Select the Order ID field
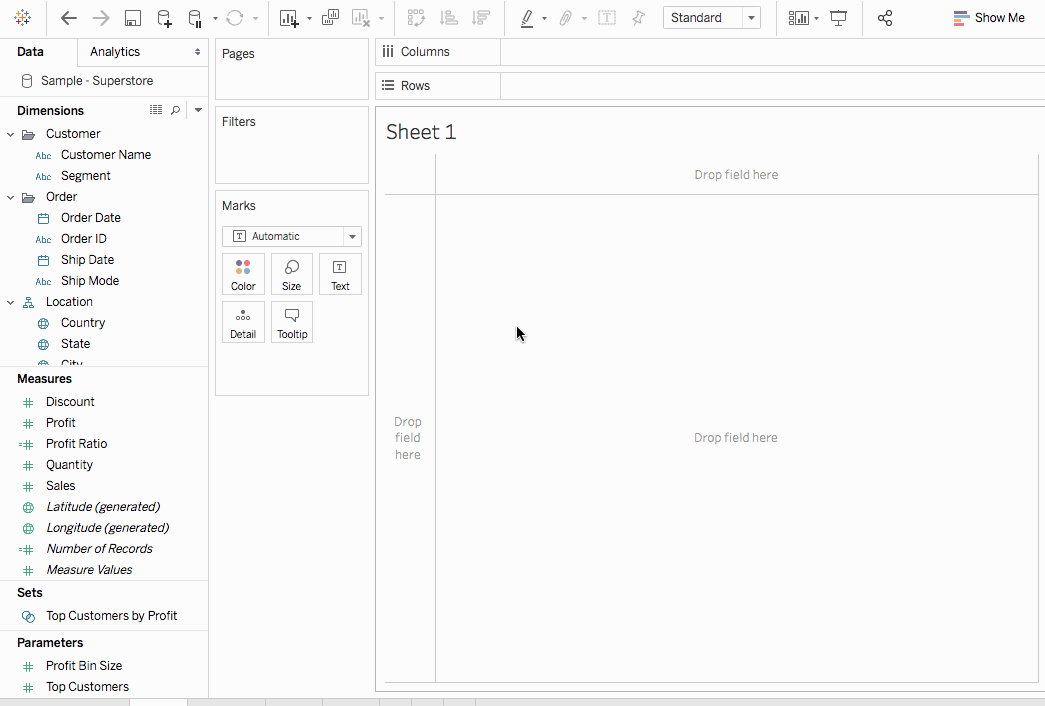 pos(84,239)
